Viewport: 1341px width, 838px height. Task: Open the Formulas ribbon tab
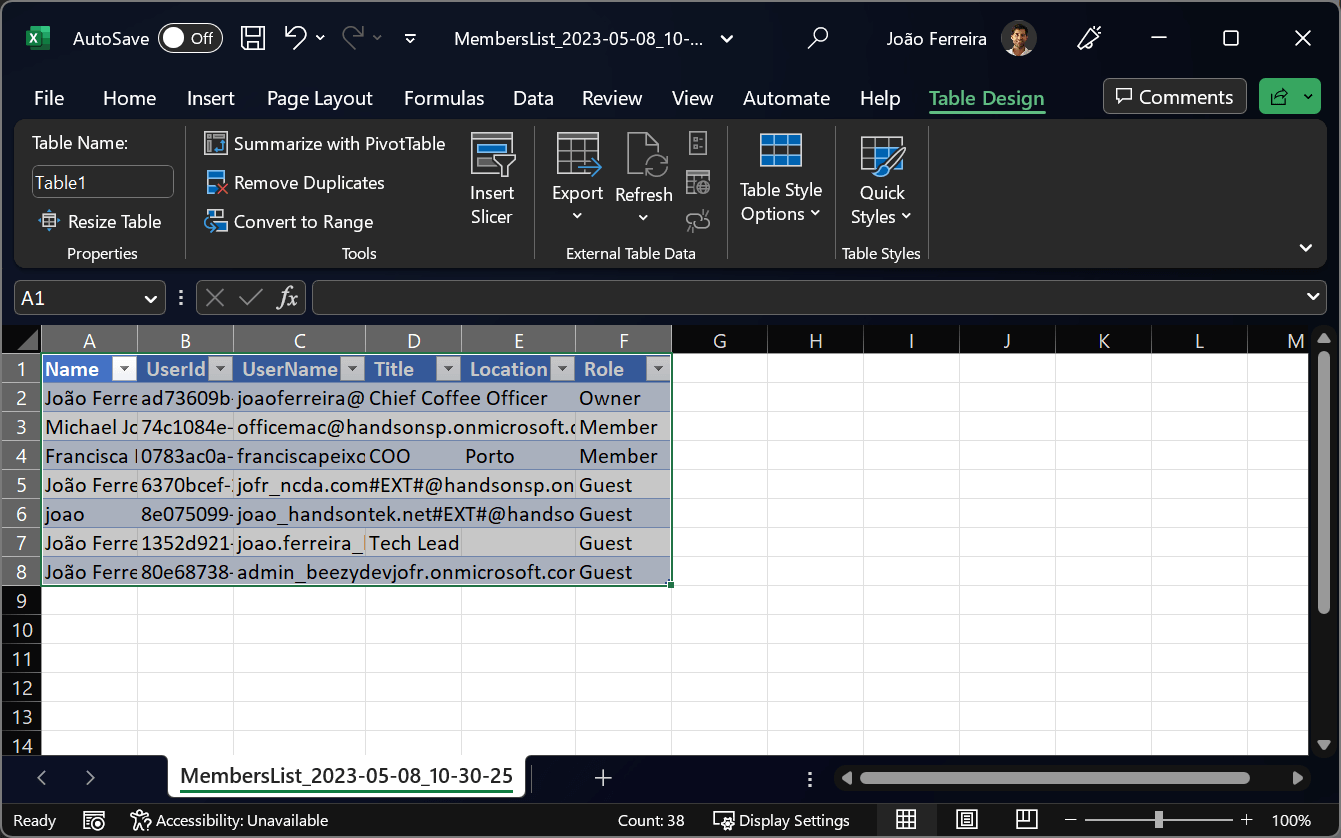pos(444,98)
